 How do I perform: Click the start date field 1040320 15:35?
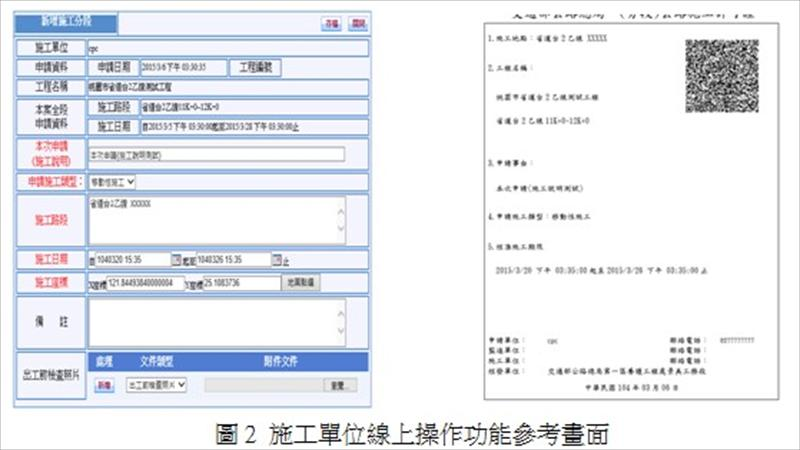click(x=133, y=260)
